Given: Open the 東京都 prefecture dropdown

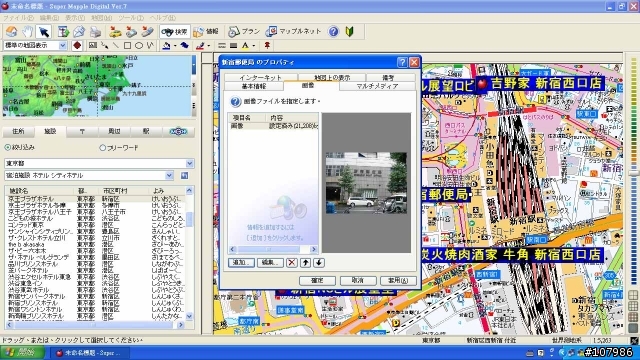Looking at the screenshot, I should click(189, 163).
